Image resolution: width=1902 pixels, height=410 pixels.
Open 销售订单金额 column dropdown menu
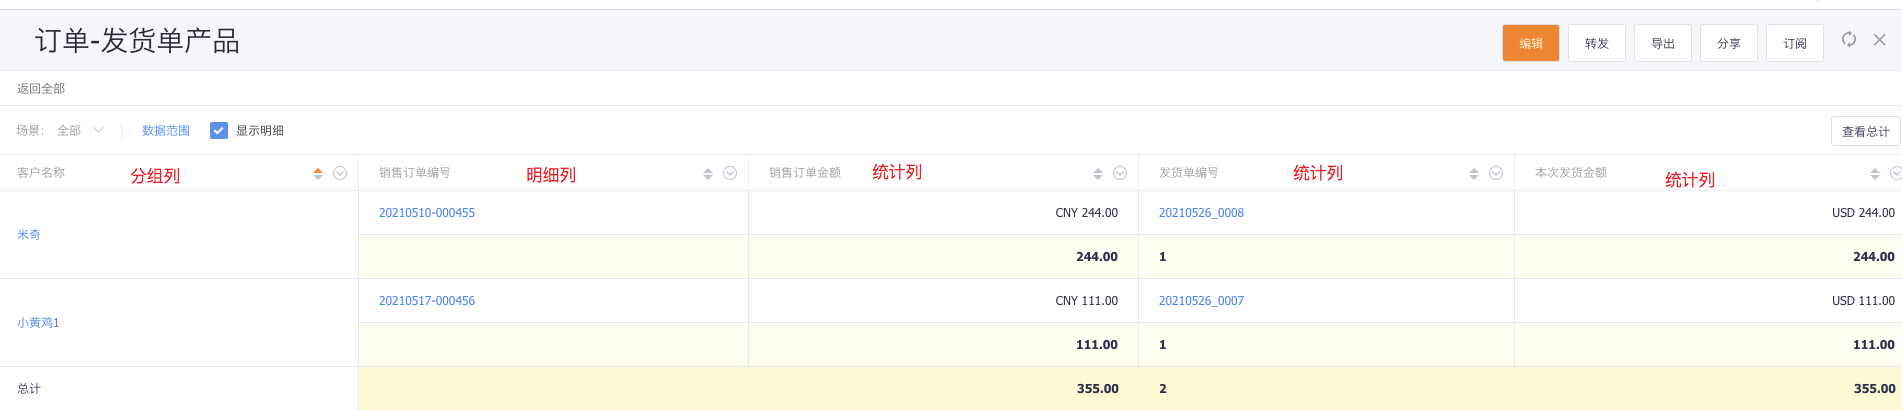click(x=1120, y=173)
